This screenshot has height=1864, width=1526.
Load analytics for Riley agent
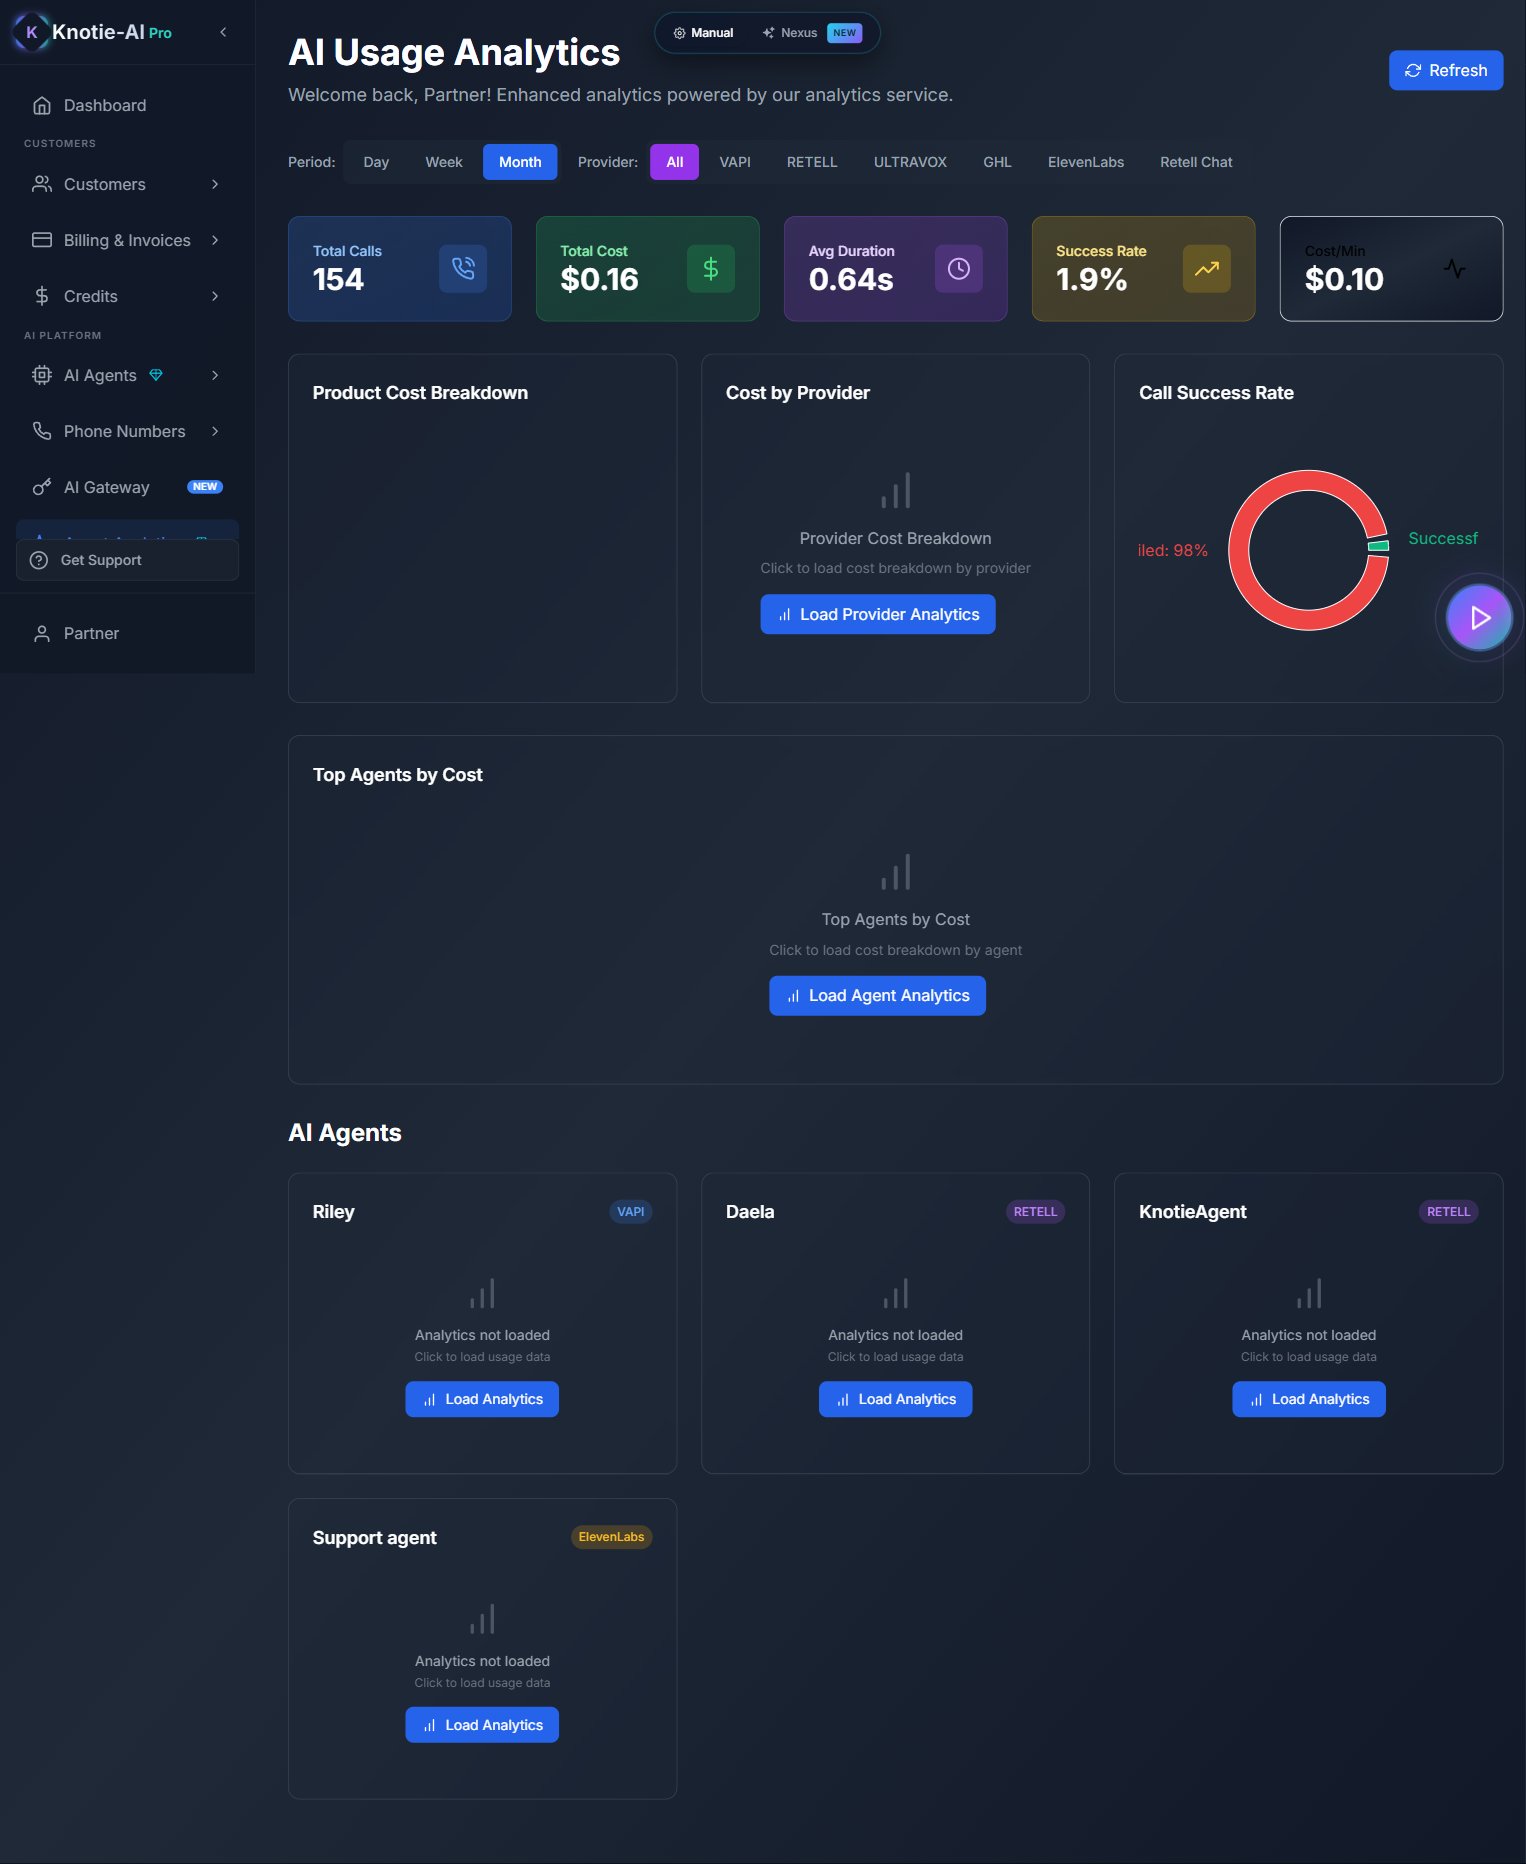[482, 1399]
